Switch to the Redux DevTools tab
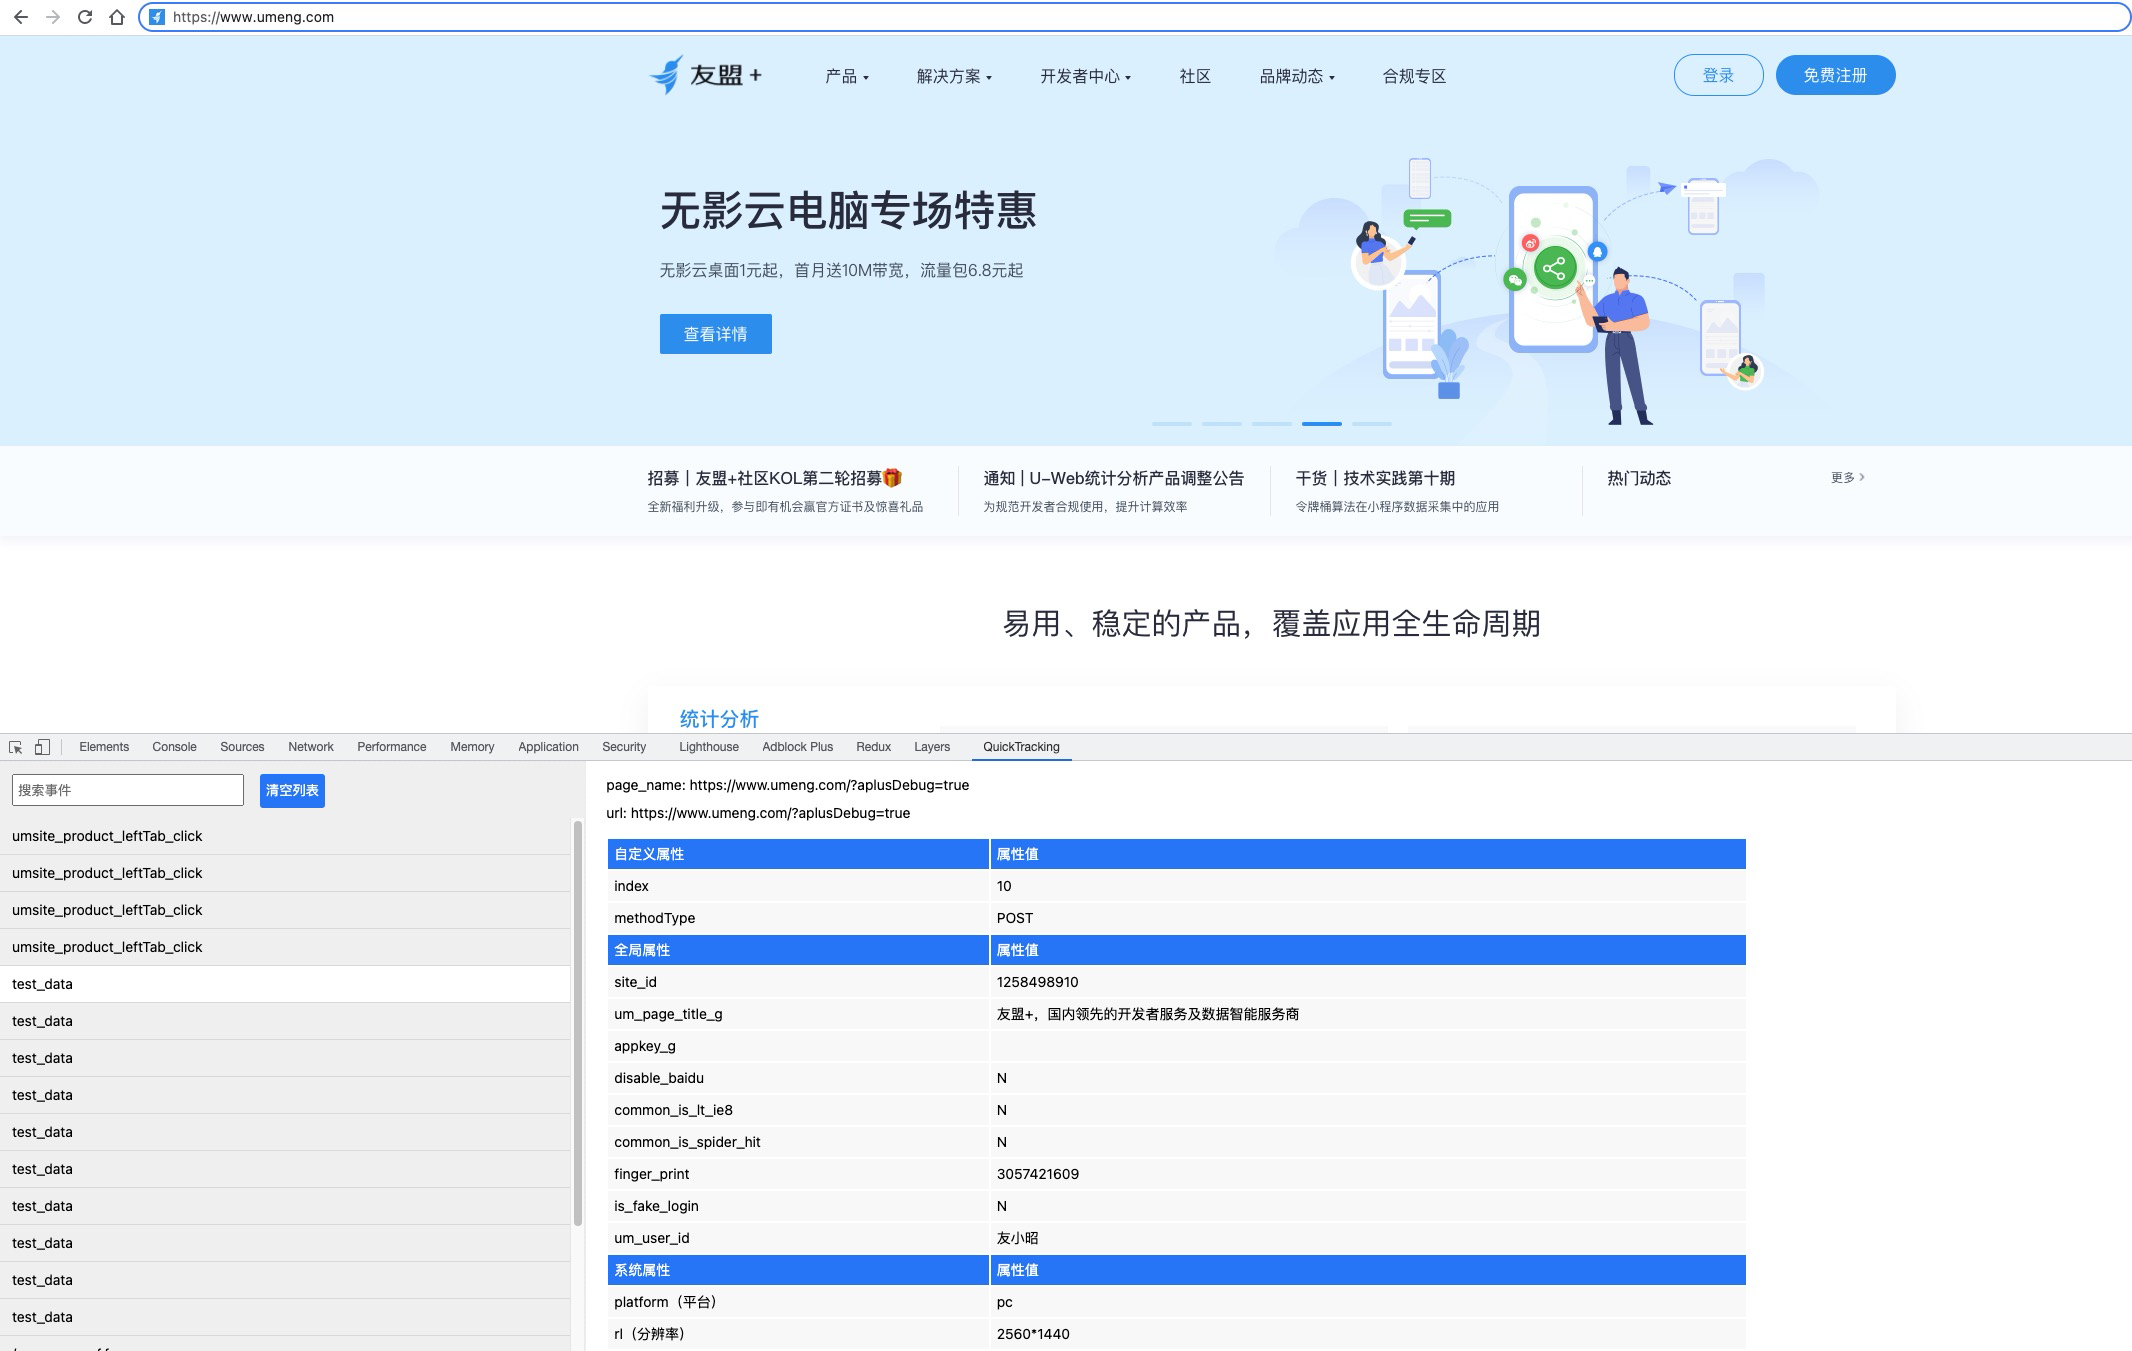The image size is (2132, 1351). (873, 747)
